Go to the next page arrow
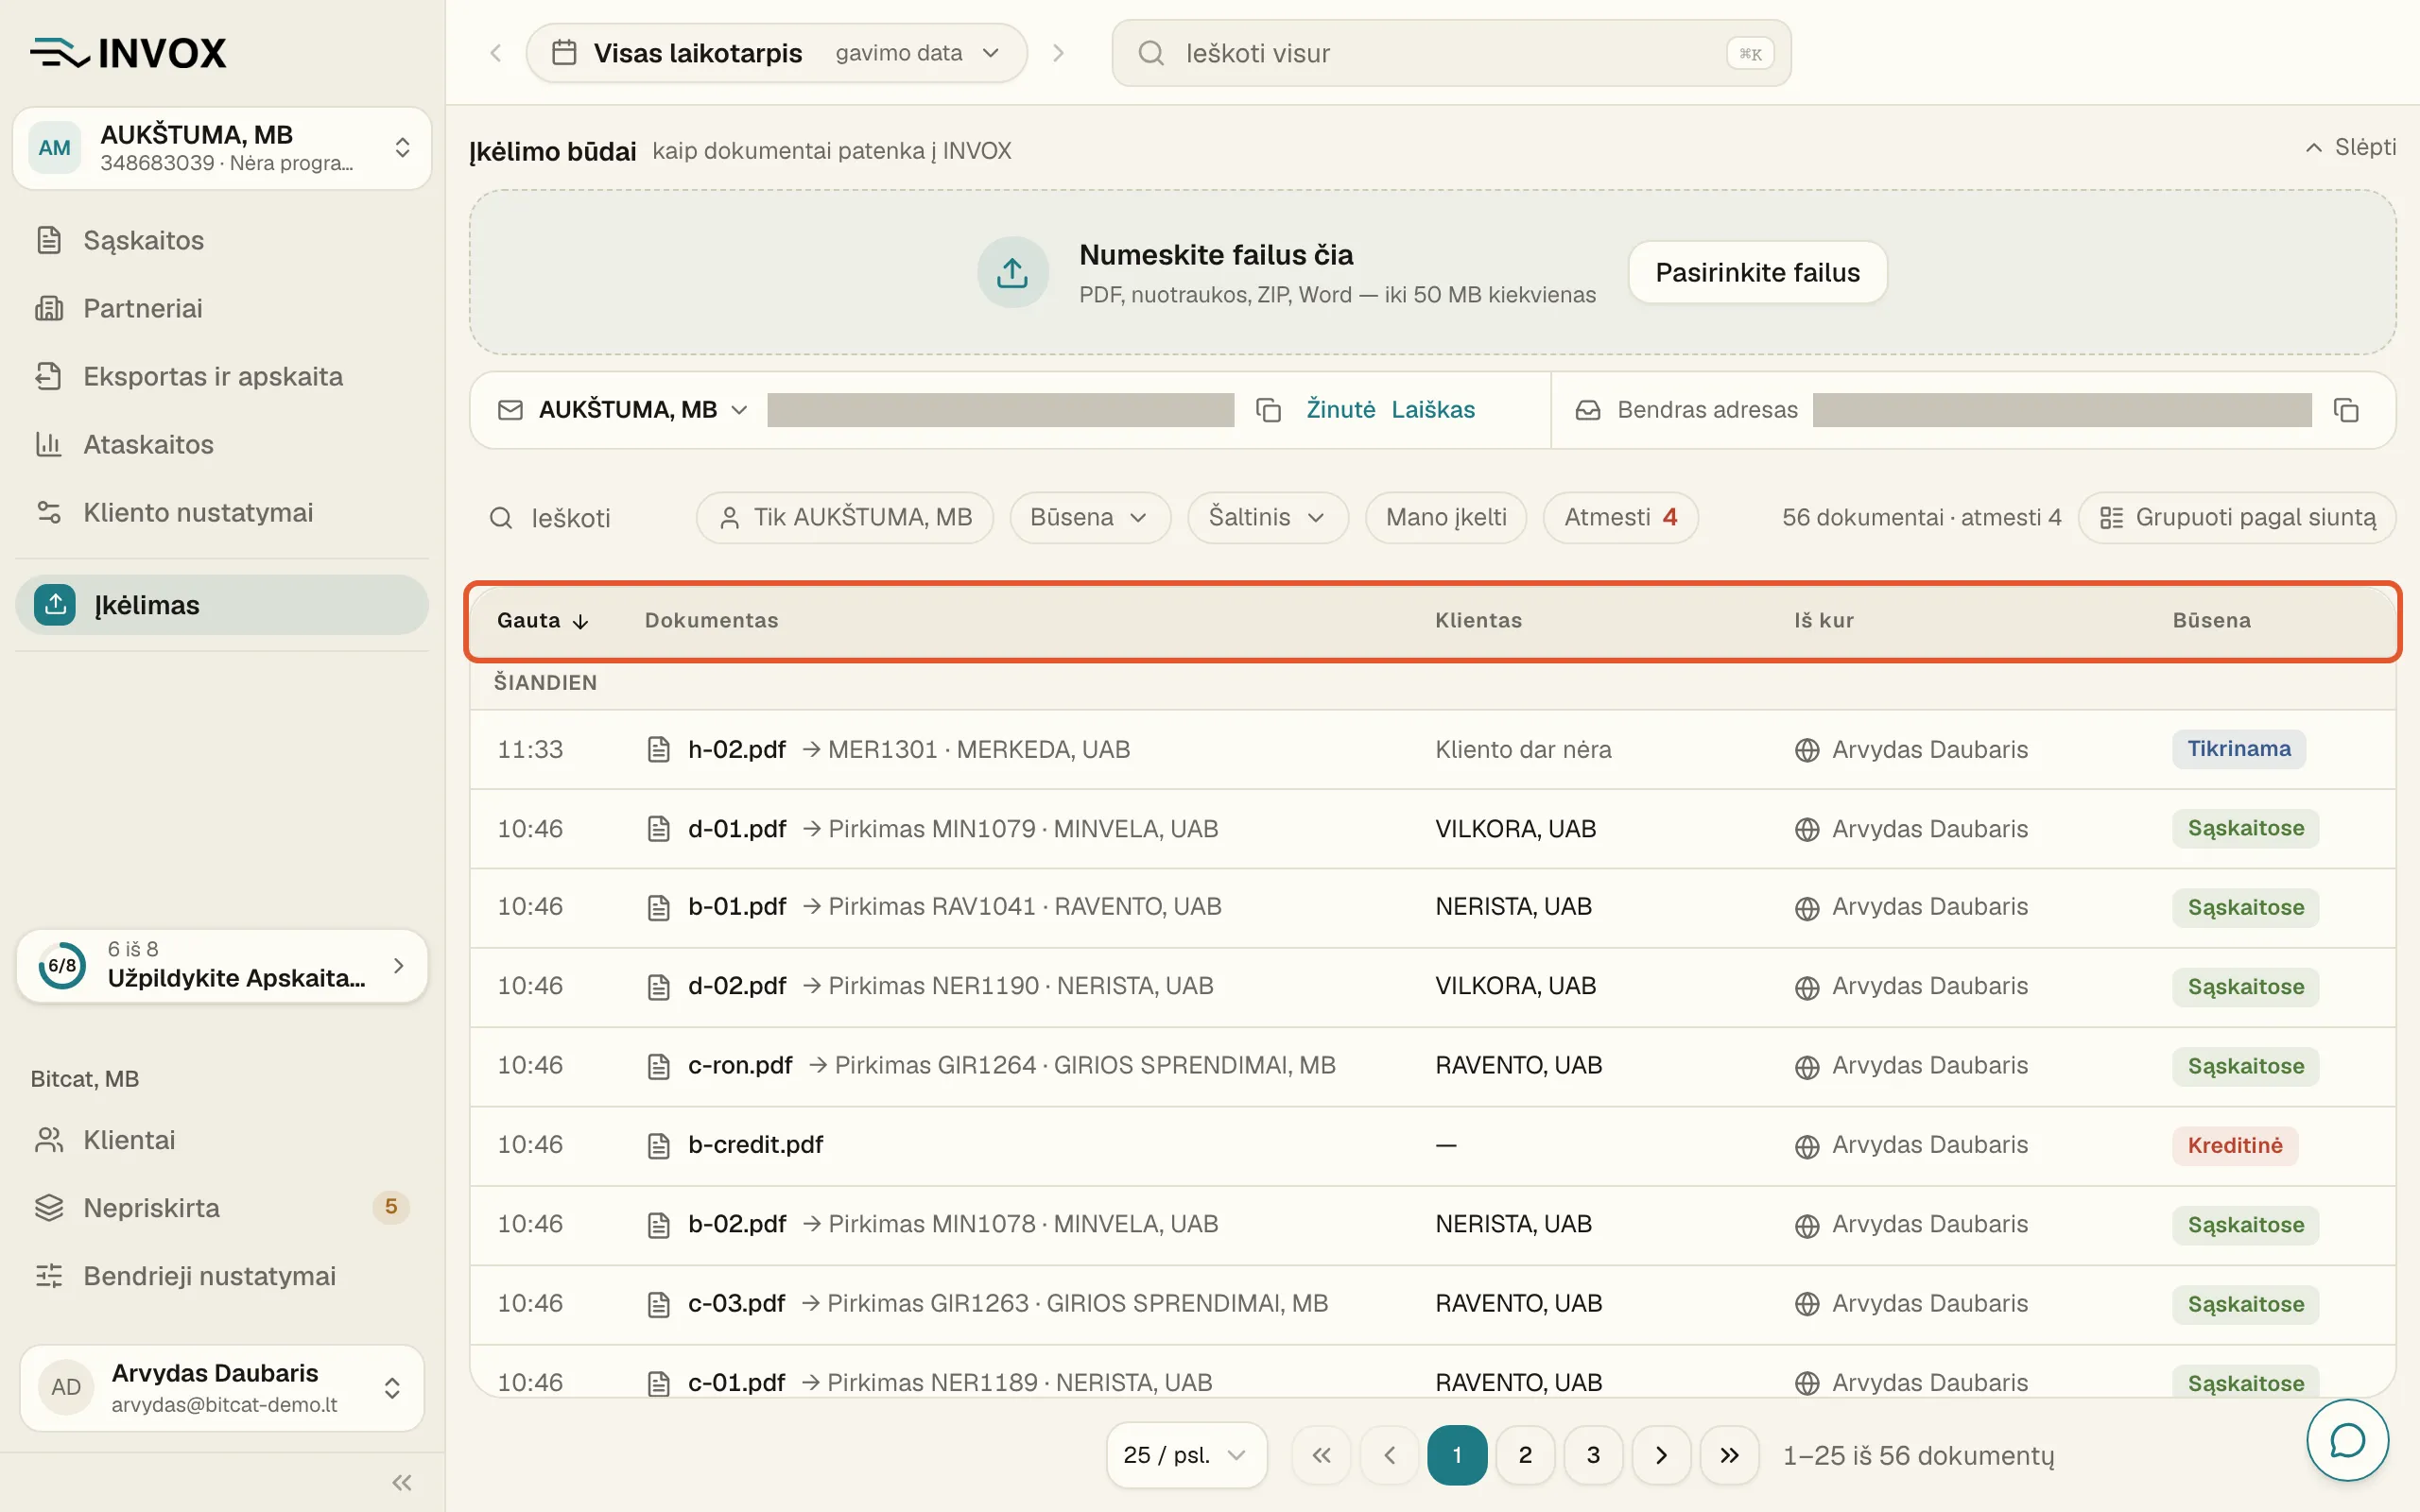 click(x=1661, y=1455)
